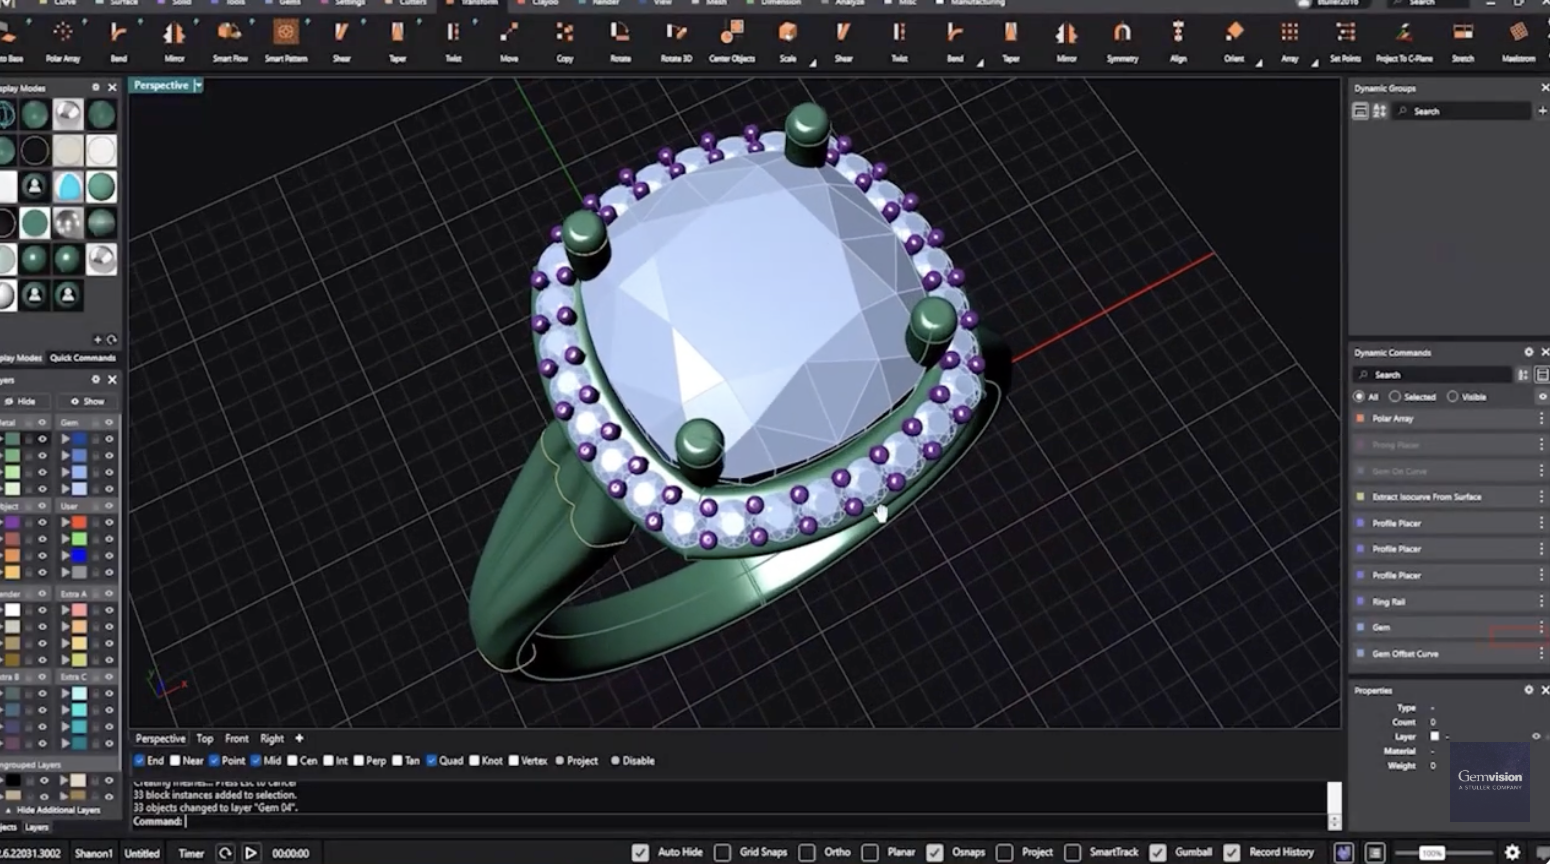The height and width of the screenshot is (864, 1550).
Task: Activate the Smart Pattern tool
Action: (x=286, y=41)
